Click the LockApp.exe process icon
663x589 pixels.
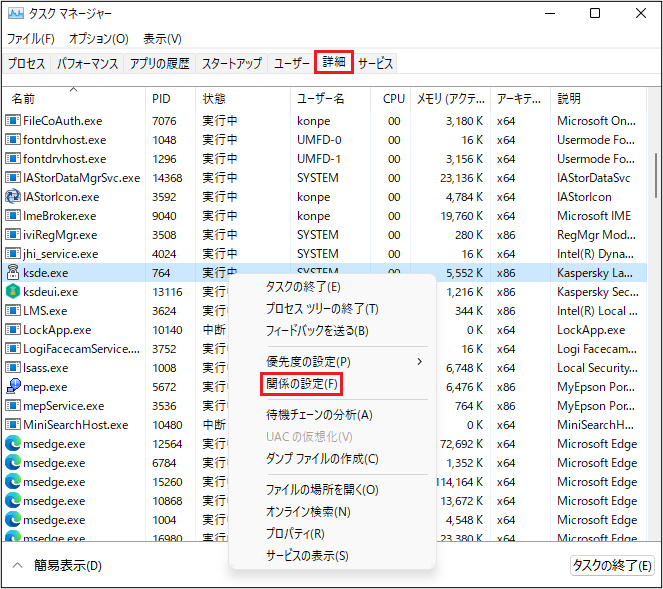click(x=13, y=329)
